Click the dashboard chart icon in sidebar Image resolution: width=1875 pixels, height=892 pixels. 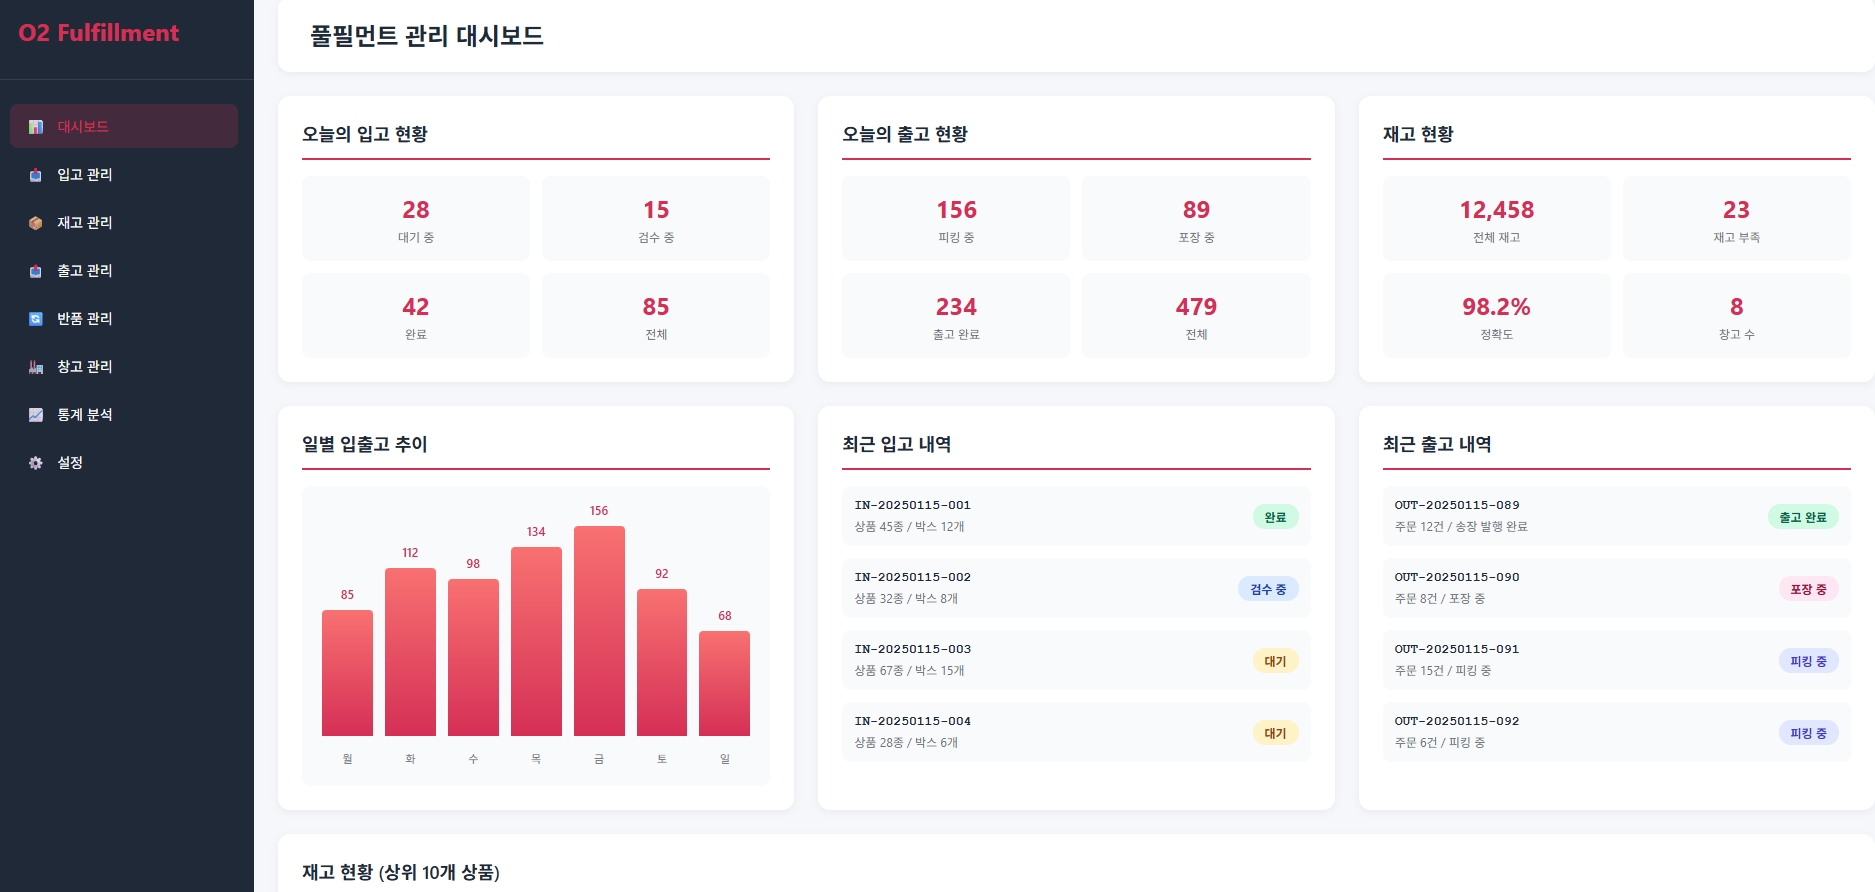tap(36, 127)
